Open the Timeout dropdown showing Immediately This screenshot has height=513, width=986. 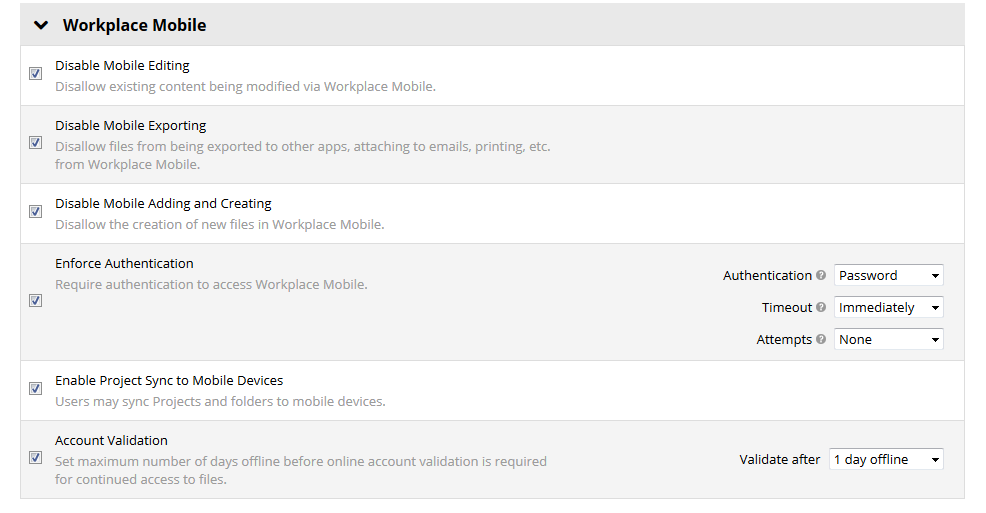point(888,308)
